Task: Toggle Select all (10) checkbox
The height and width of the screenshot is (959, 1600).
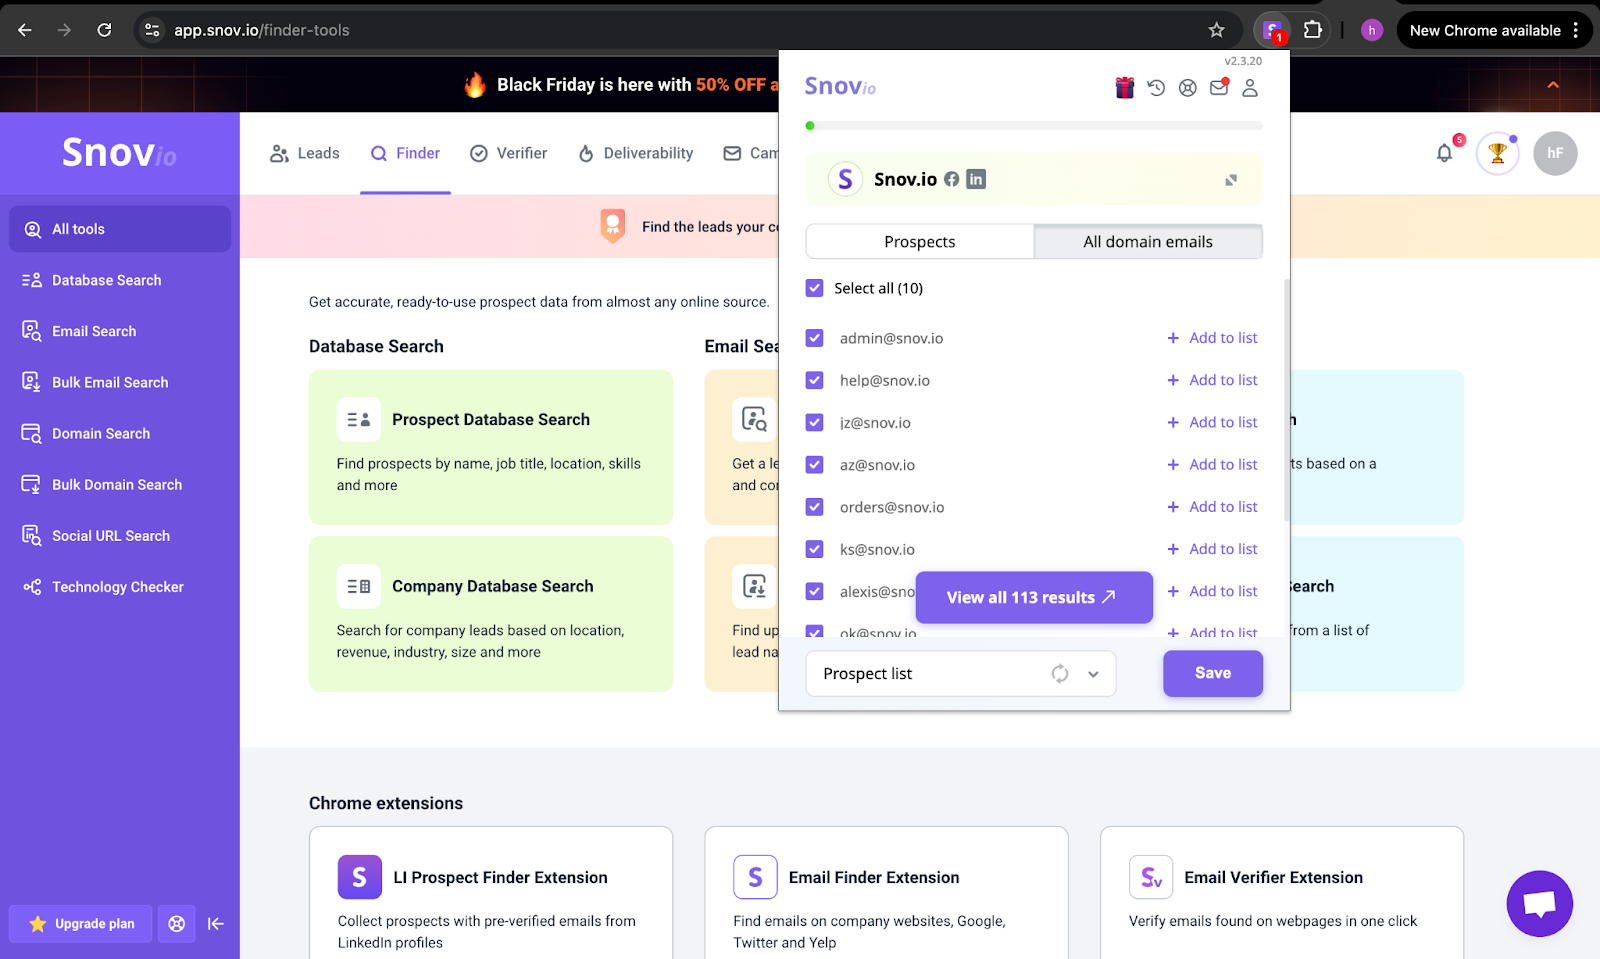Action: click(x=815, y=288)
